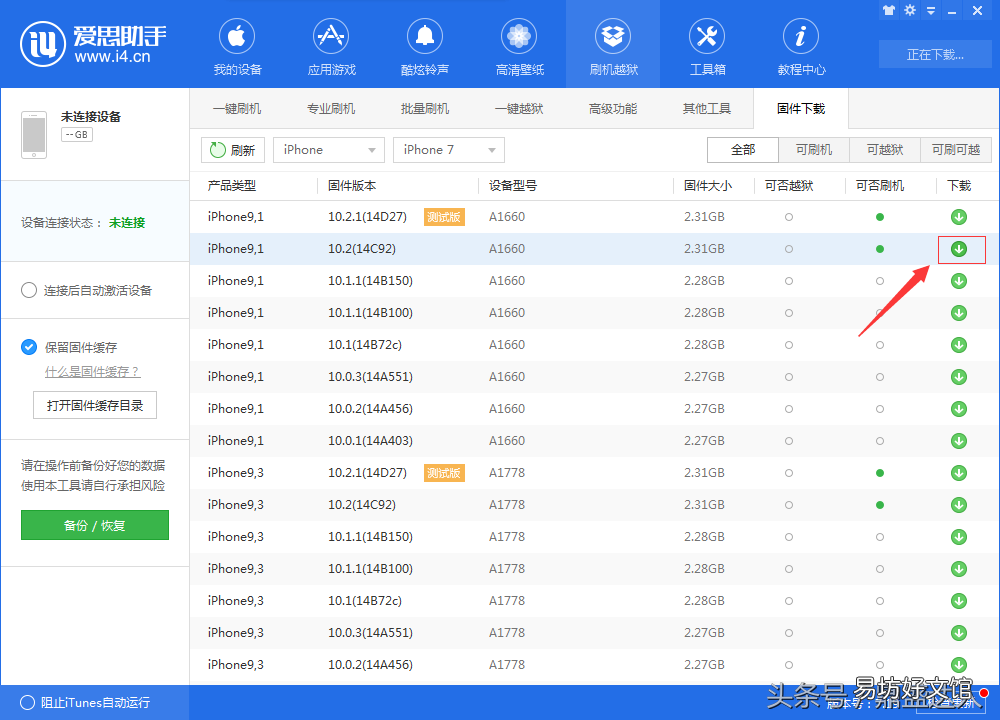The width and height of the screenshot is (1000, 720).
Task: Sort by 固件大小 column header
Action: 708,186
